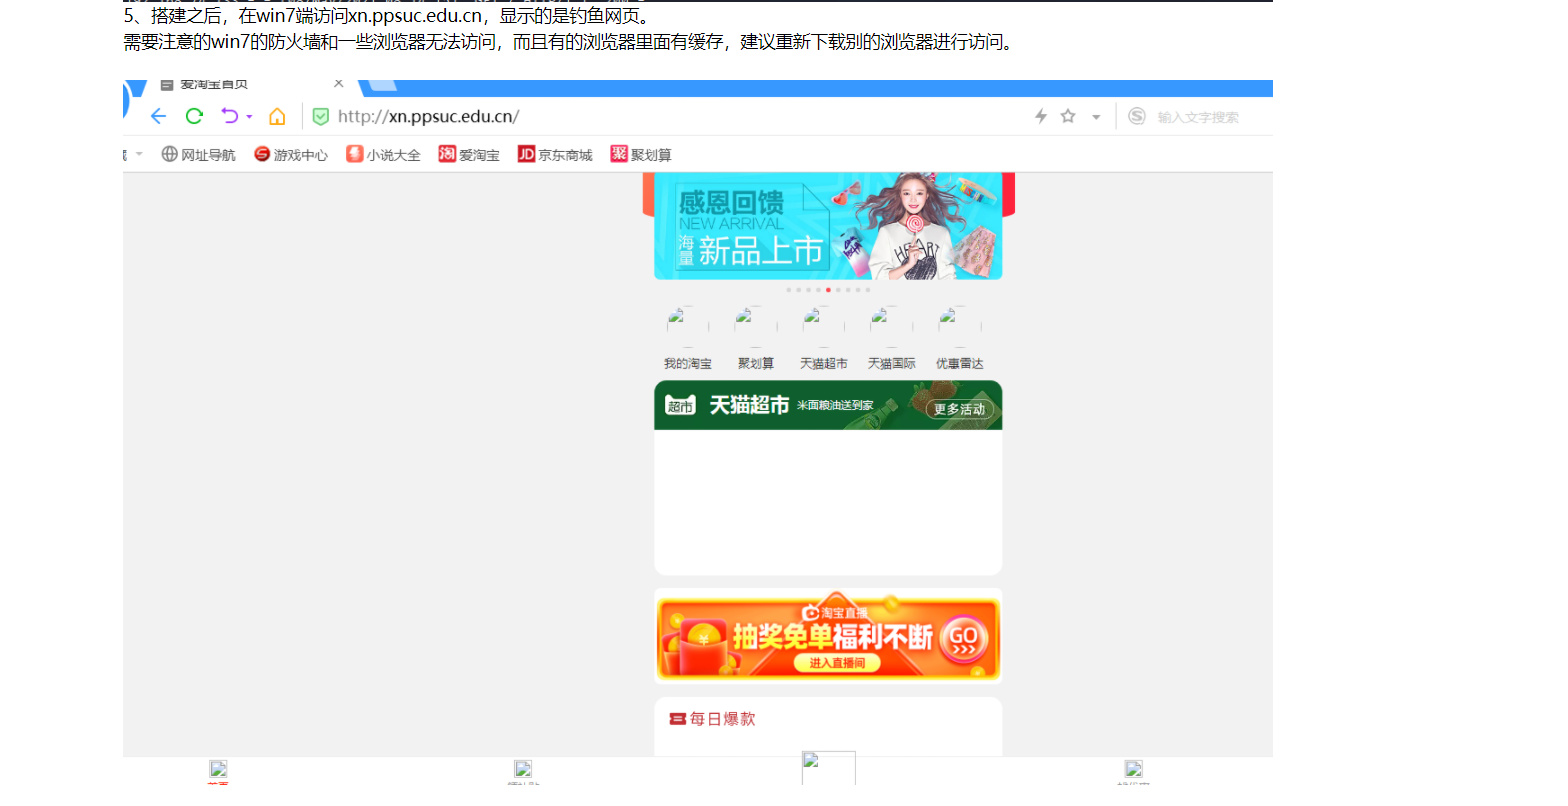Viewport: 1568px width, 806px height.
Task: Click the round GO button on live banner
Action: pyautogui.click(x=963, y=638)
